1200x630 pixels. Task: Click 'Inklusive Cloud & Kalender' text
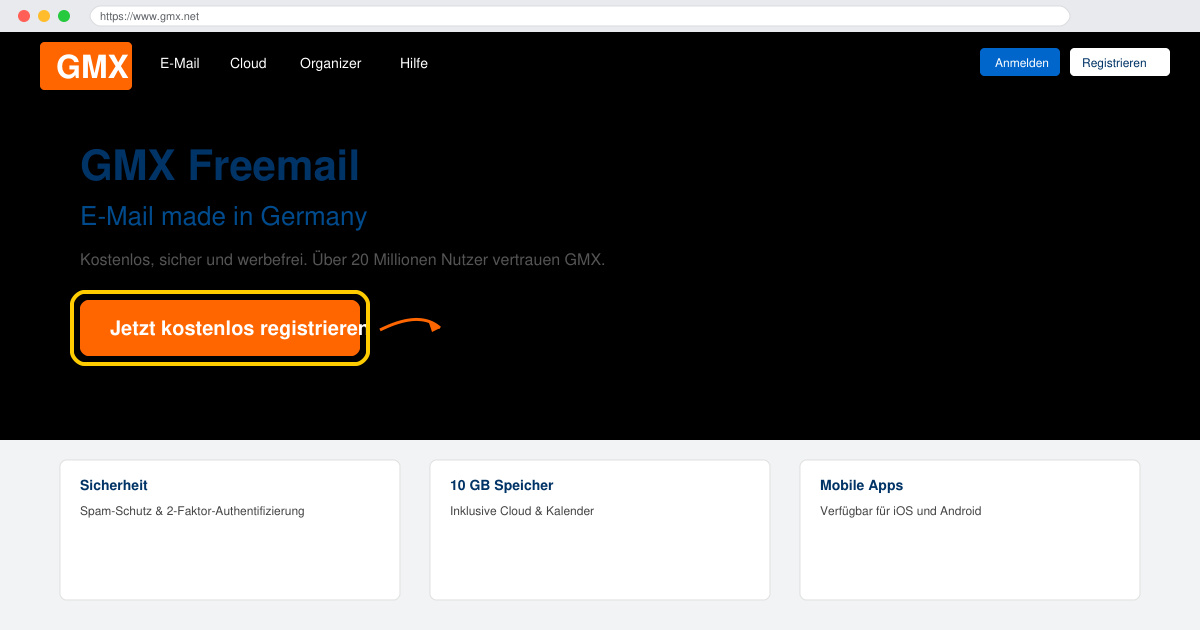(522, 511)
